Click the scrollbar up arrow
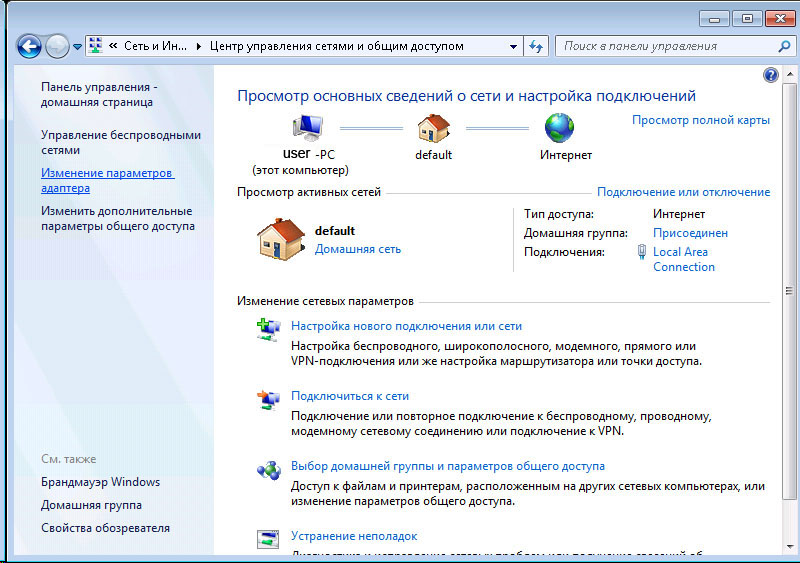Screen dimensions: 800x563 [789, 75]
